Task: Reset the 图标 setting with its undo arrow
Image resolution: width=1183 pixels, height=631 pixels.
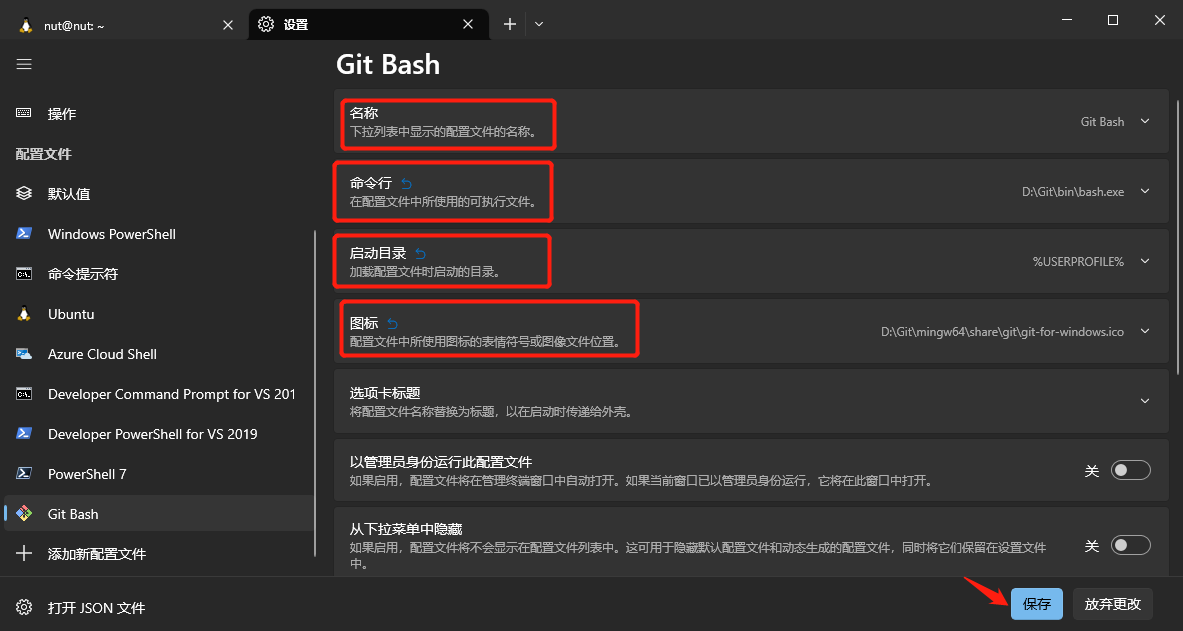Action: 392,324
